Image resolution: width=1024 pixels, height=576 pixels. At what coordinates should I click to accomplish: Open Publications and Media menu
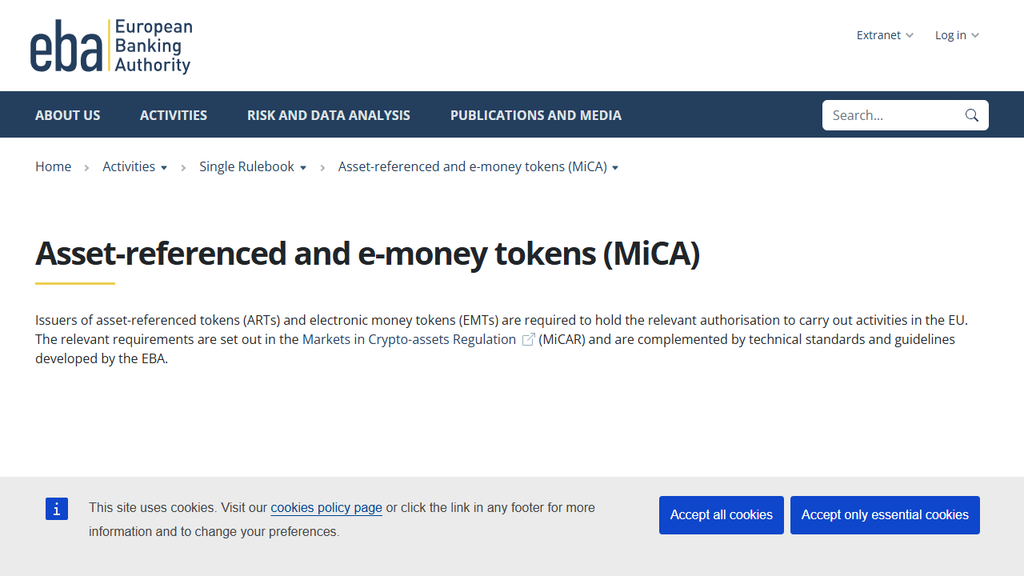coord(536,115)
